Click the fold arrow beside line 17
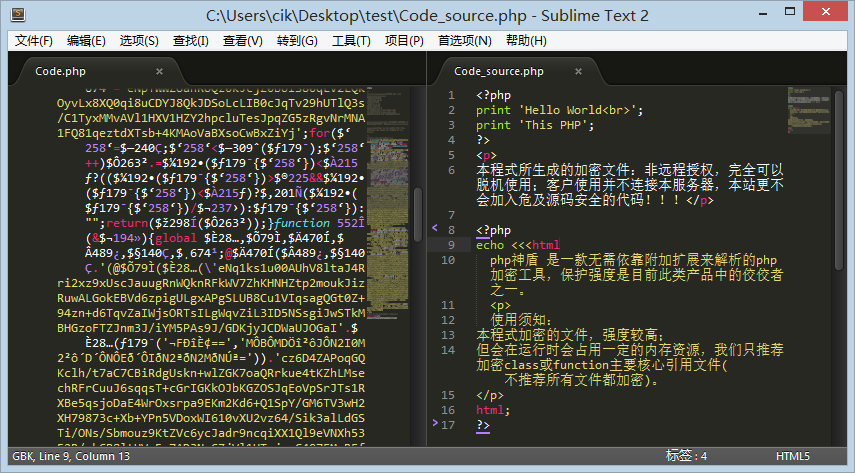Screen dimensions: 855x473 pyautogui.click(x=435, y=423)
